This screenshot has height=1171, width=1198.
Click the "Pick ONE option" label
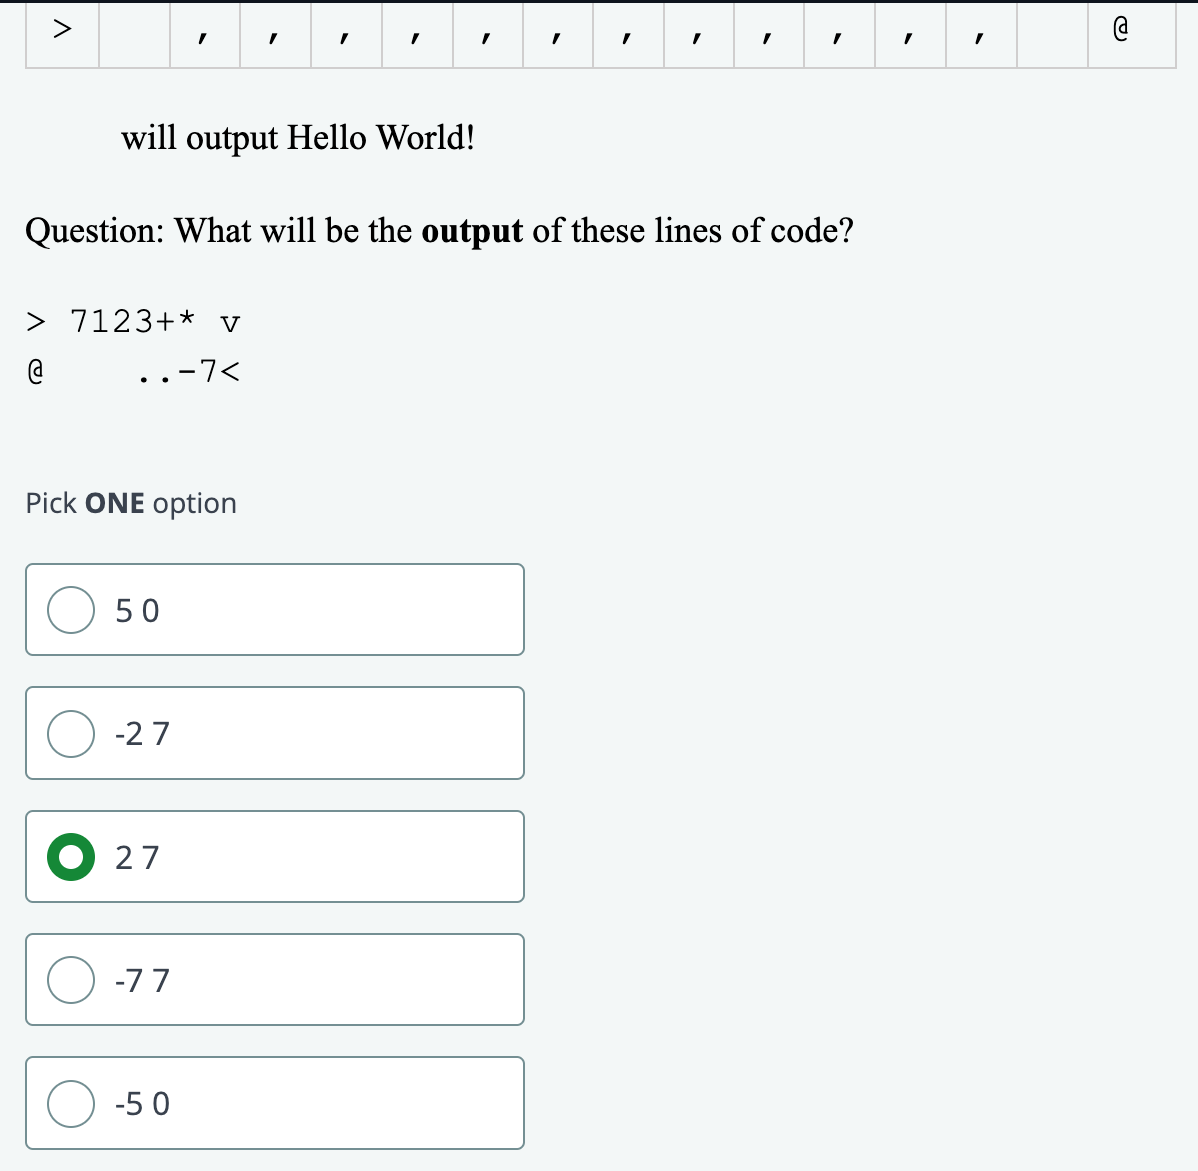(130, 503)
